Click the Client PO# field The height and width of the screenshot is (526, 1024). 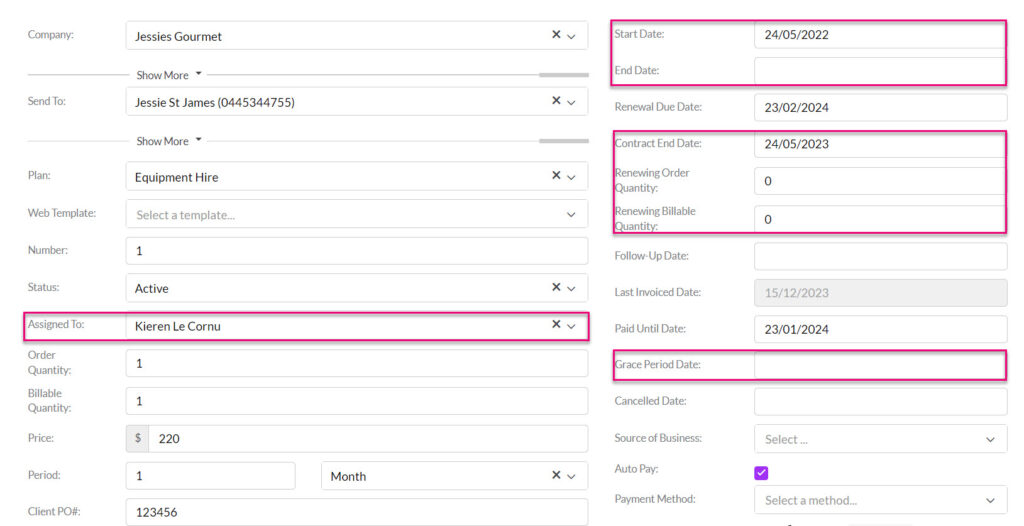point(357,512)
